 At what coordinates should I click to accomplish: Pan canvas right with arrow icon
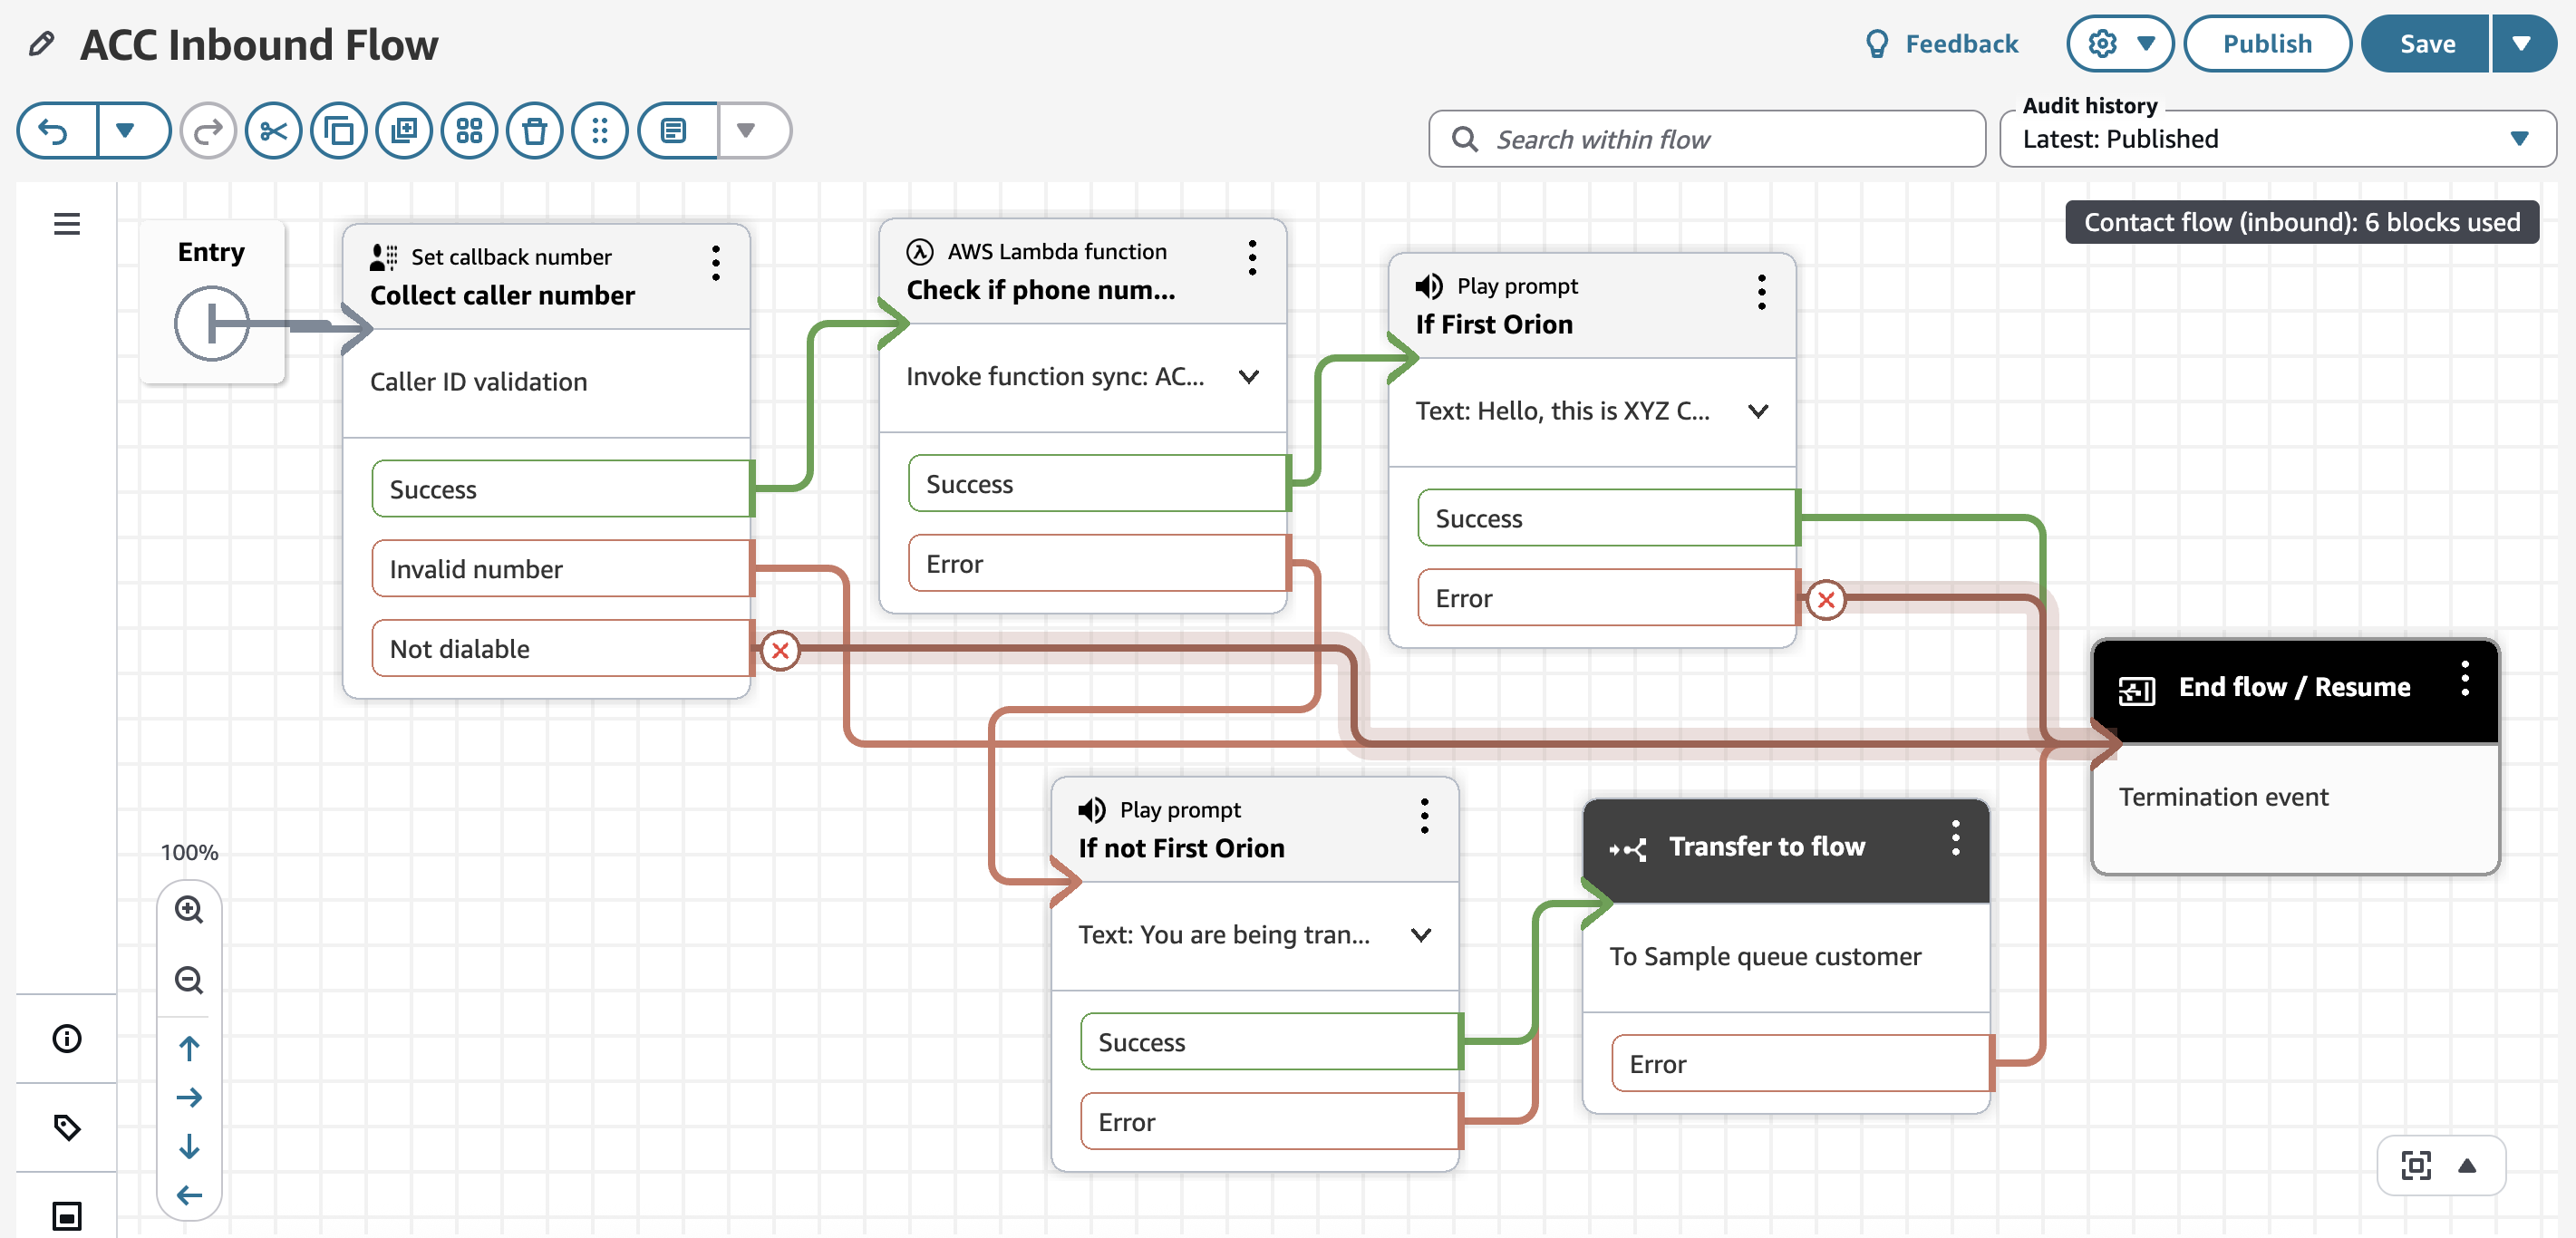[189, 1097]
